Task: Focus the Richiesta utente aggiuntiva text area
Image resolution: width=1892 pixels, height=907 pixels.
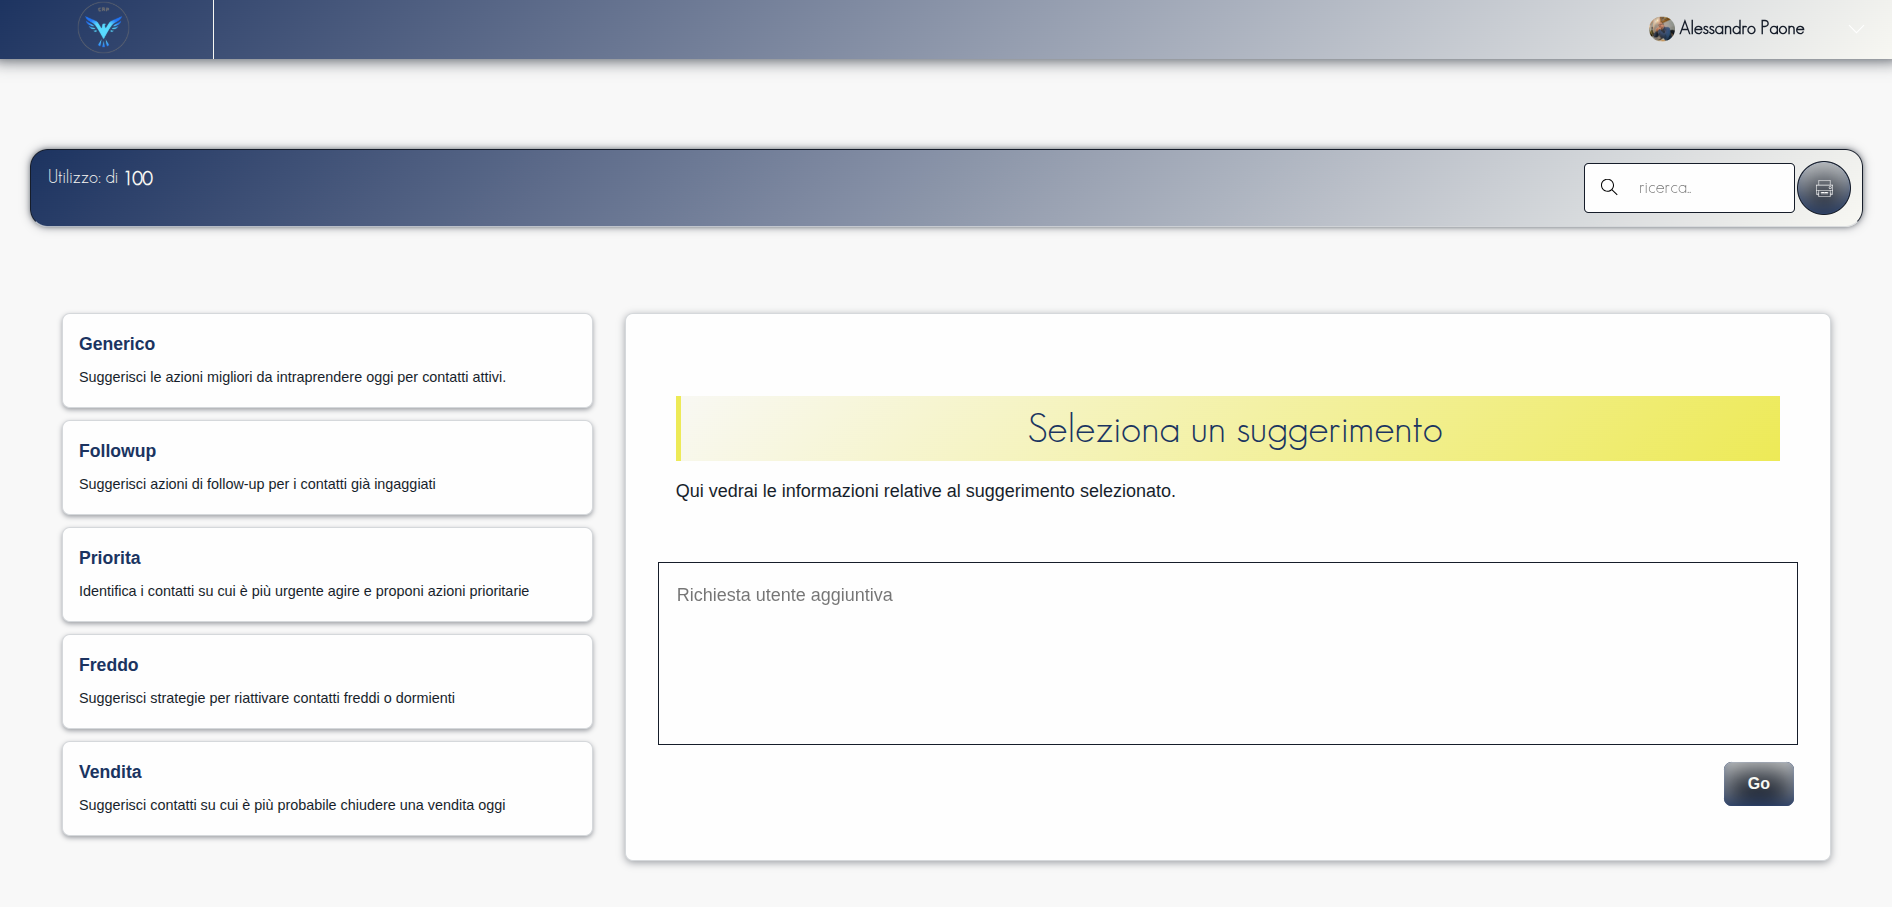Action: pos(1227,653)
